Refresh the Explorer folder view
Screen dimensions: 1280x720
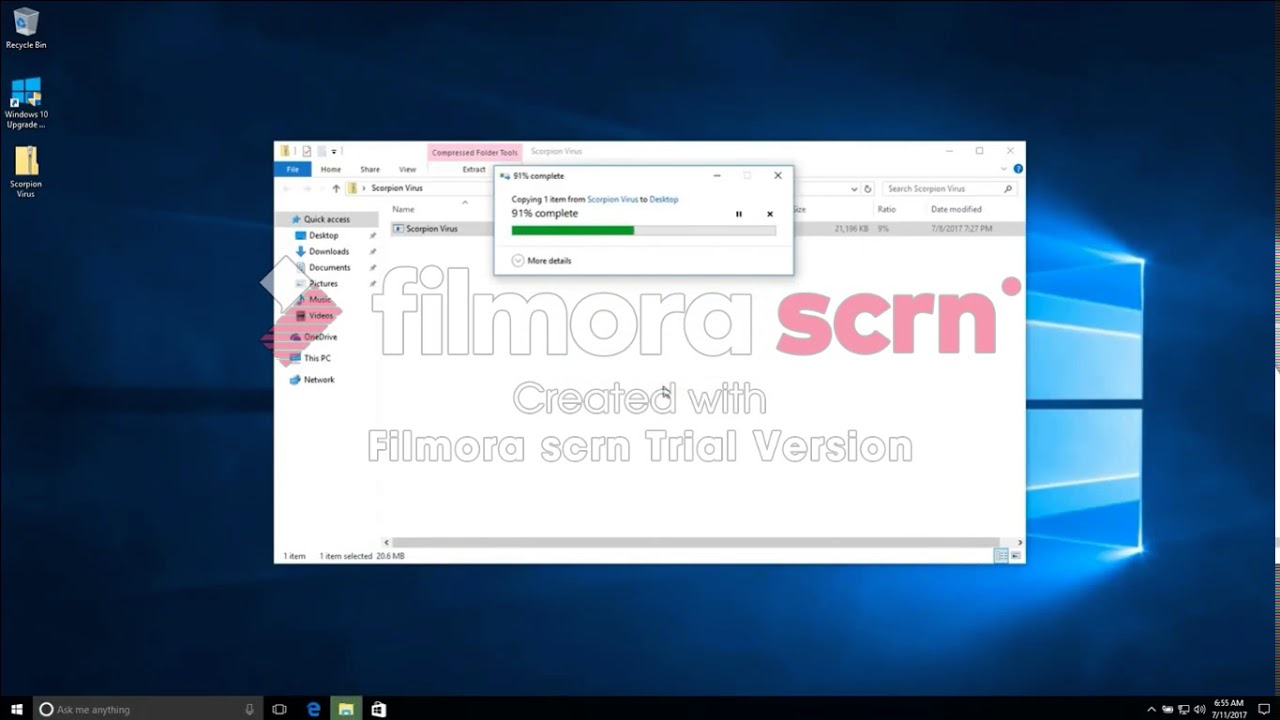coord(868,188)
